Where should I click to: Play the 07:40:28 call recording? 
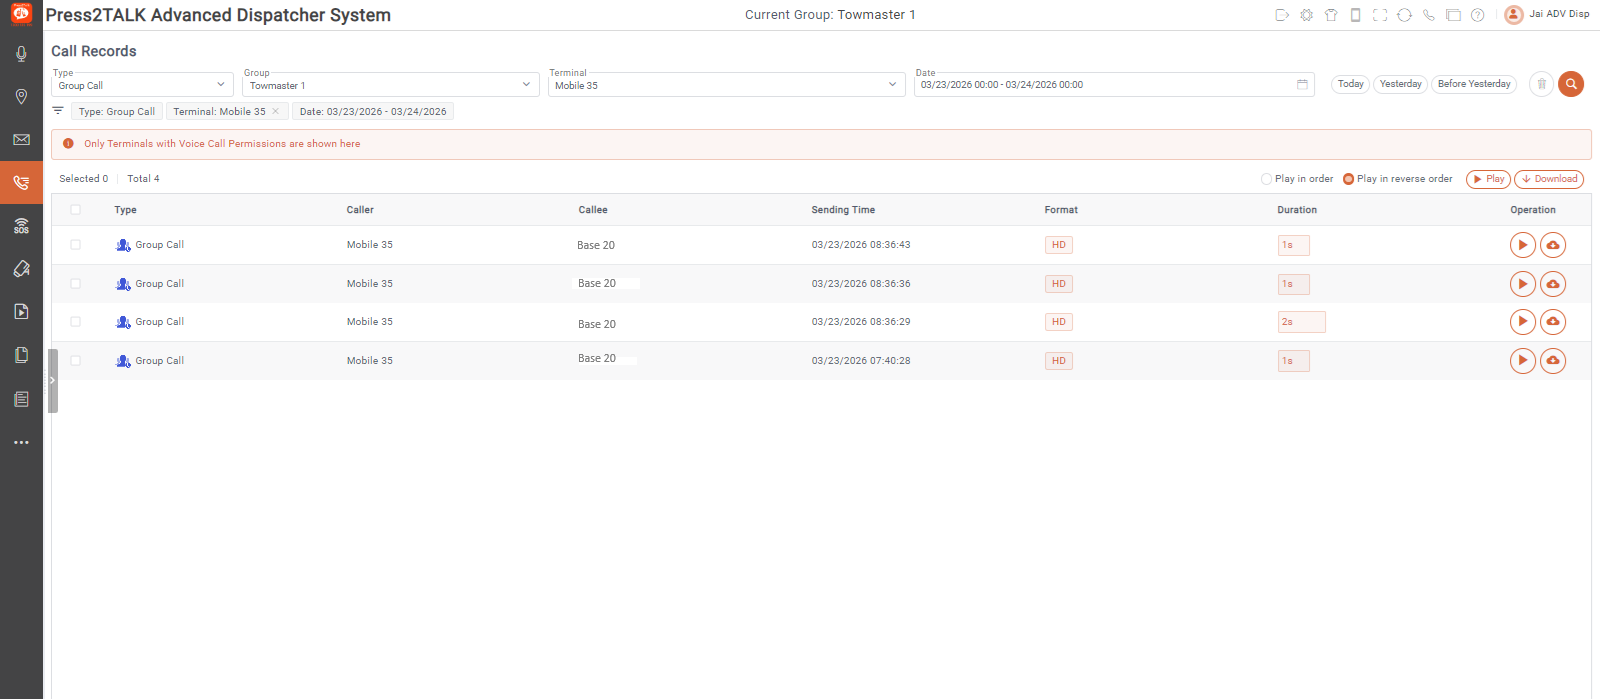pos(1522,361)
